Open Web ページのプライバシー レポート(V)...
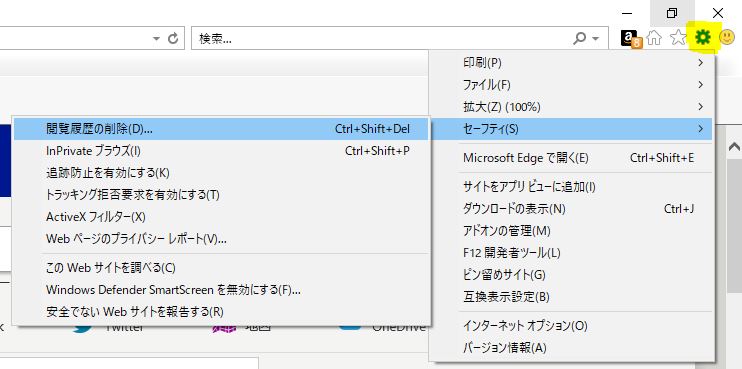Image resolution: width=742 pixels, height=369 pixels. point(221,239)
